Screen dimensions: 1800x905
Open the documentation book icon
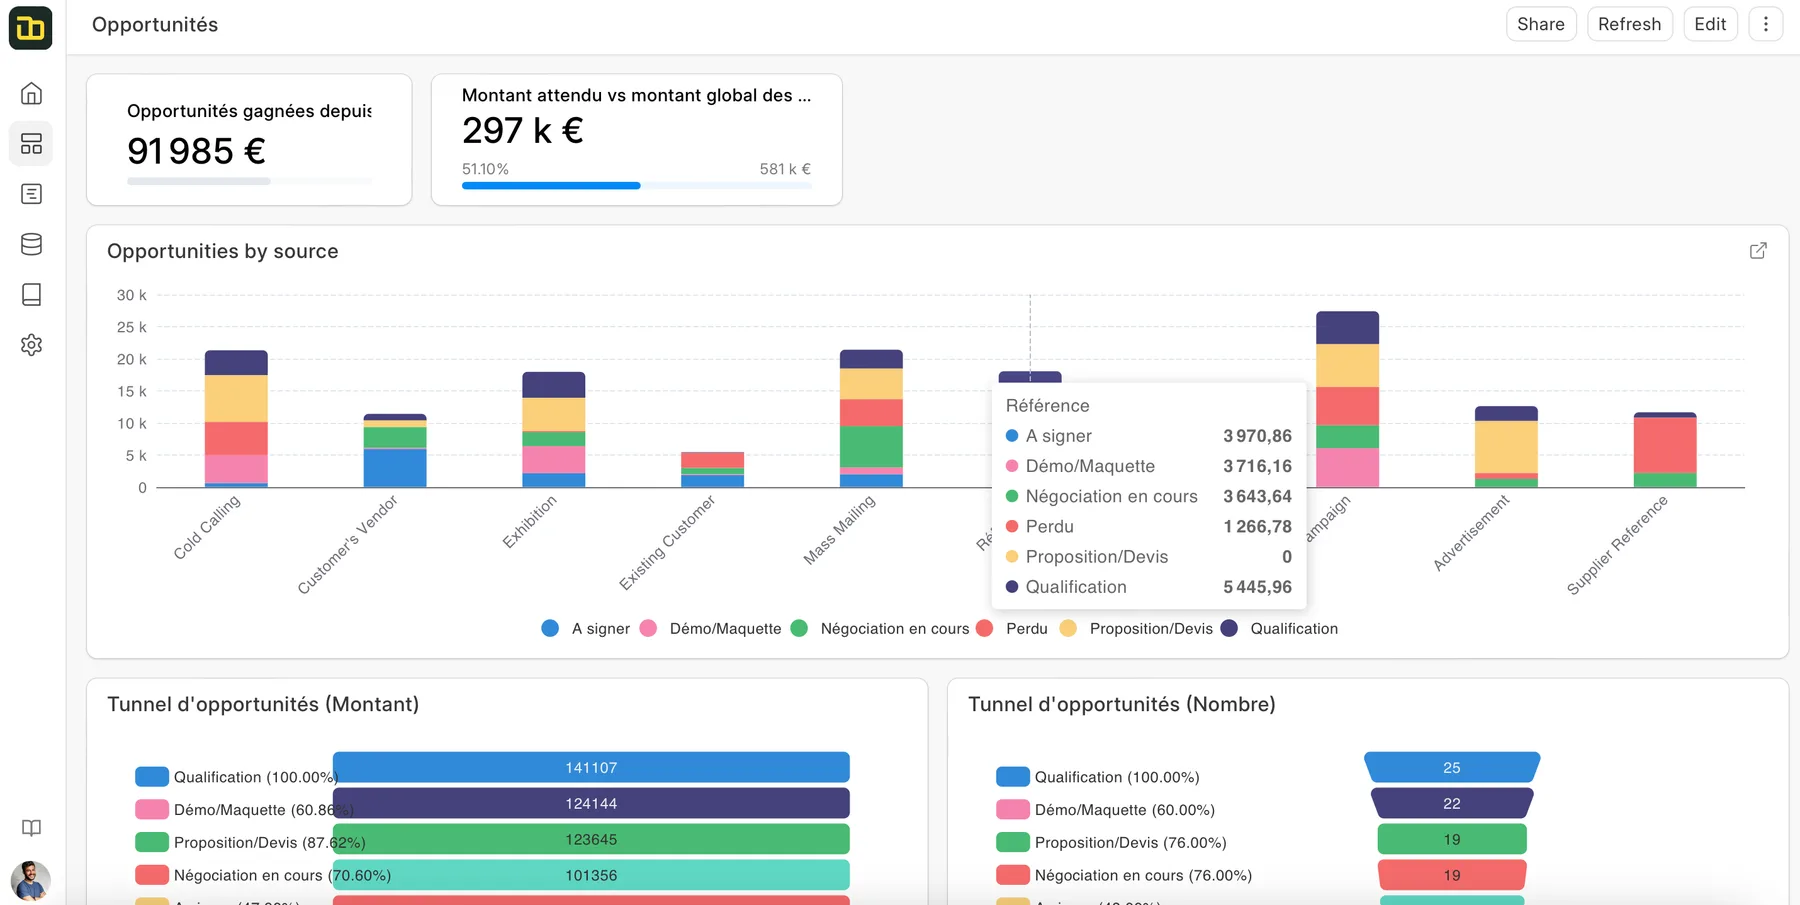coord(31,828)
